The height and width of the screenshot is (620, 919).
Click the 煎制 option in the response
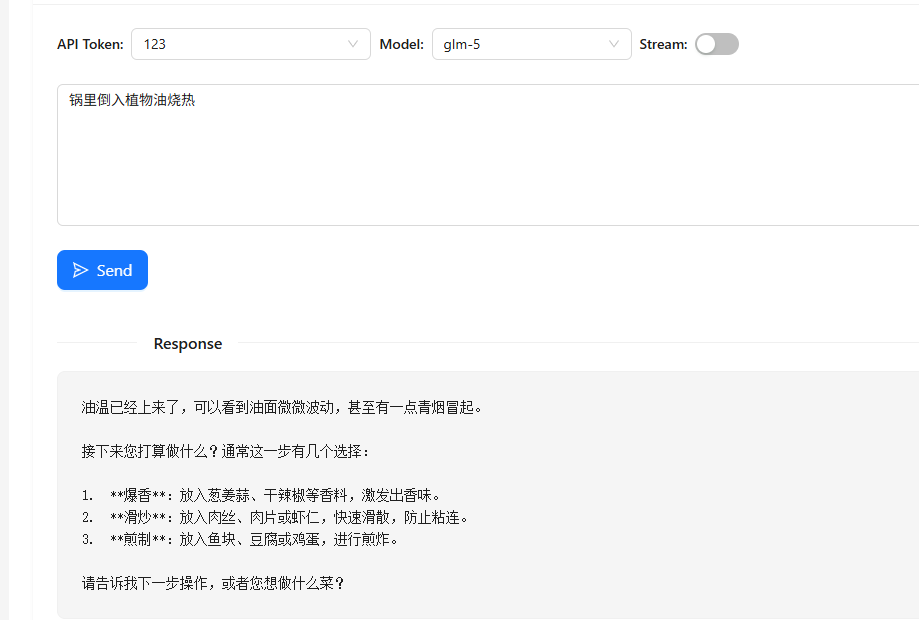[137, 539]
